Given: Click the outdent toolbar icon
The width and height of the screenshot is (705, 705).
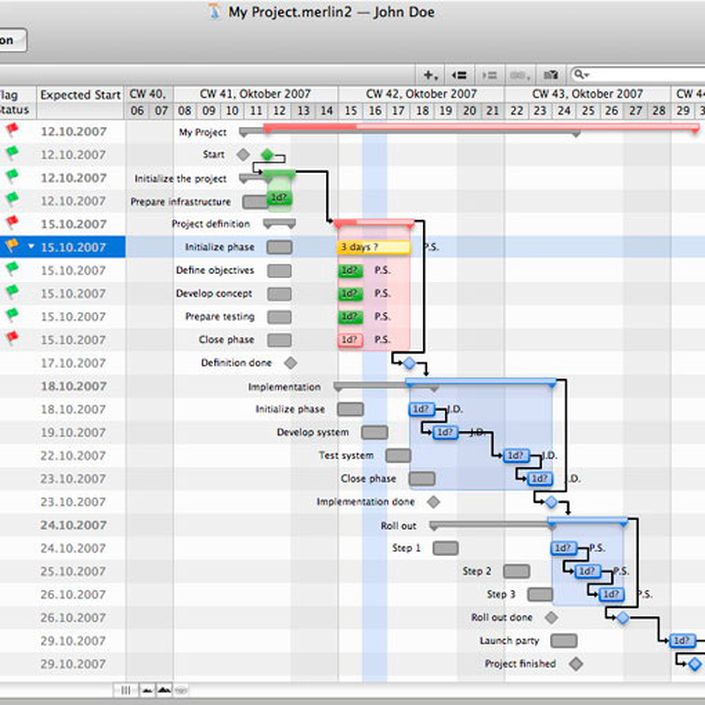Looking at the screenshot, I should tap(459, 75).
